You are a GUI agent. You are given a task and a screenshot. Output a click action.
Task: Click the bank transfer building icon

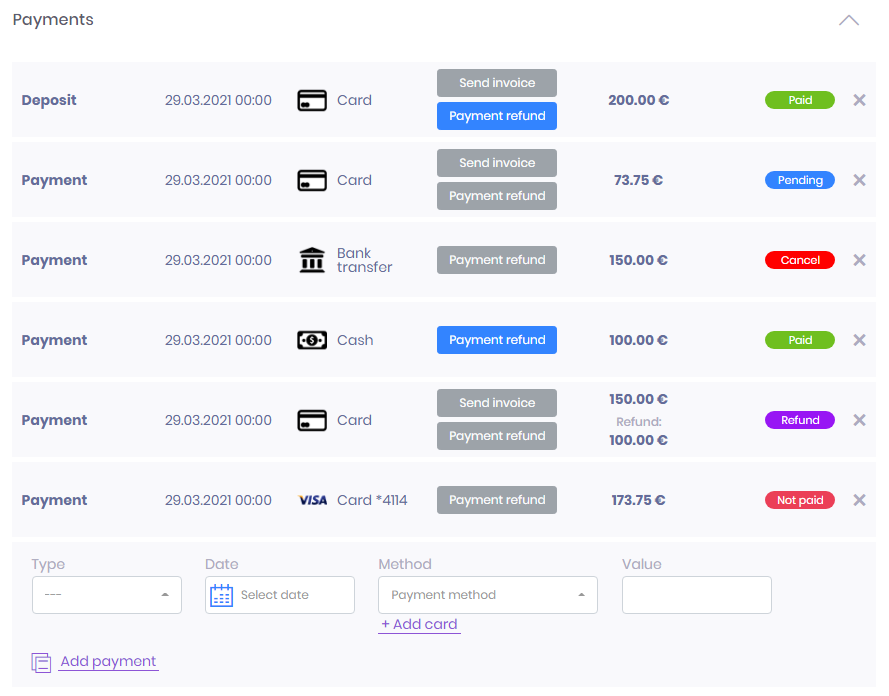click(312, 260)
